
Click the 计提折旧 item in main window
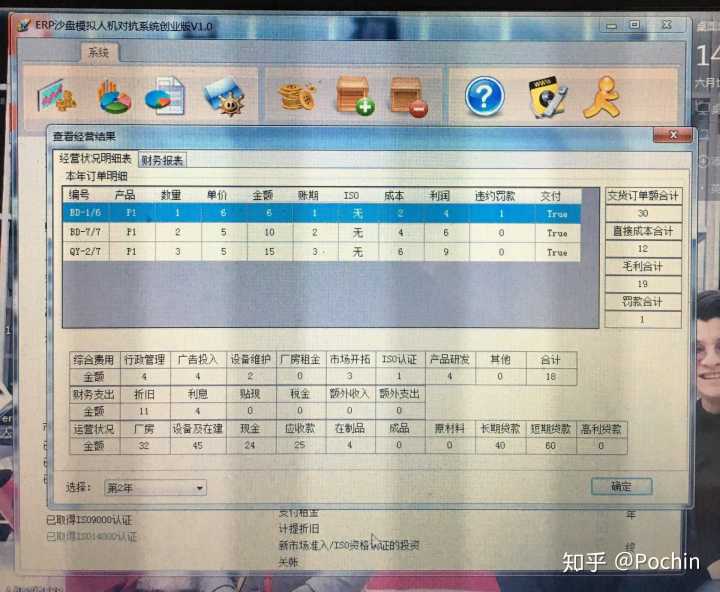click(299, 529)
